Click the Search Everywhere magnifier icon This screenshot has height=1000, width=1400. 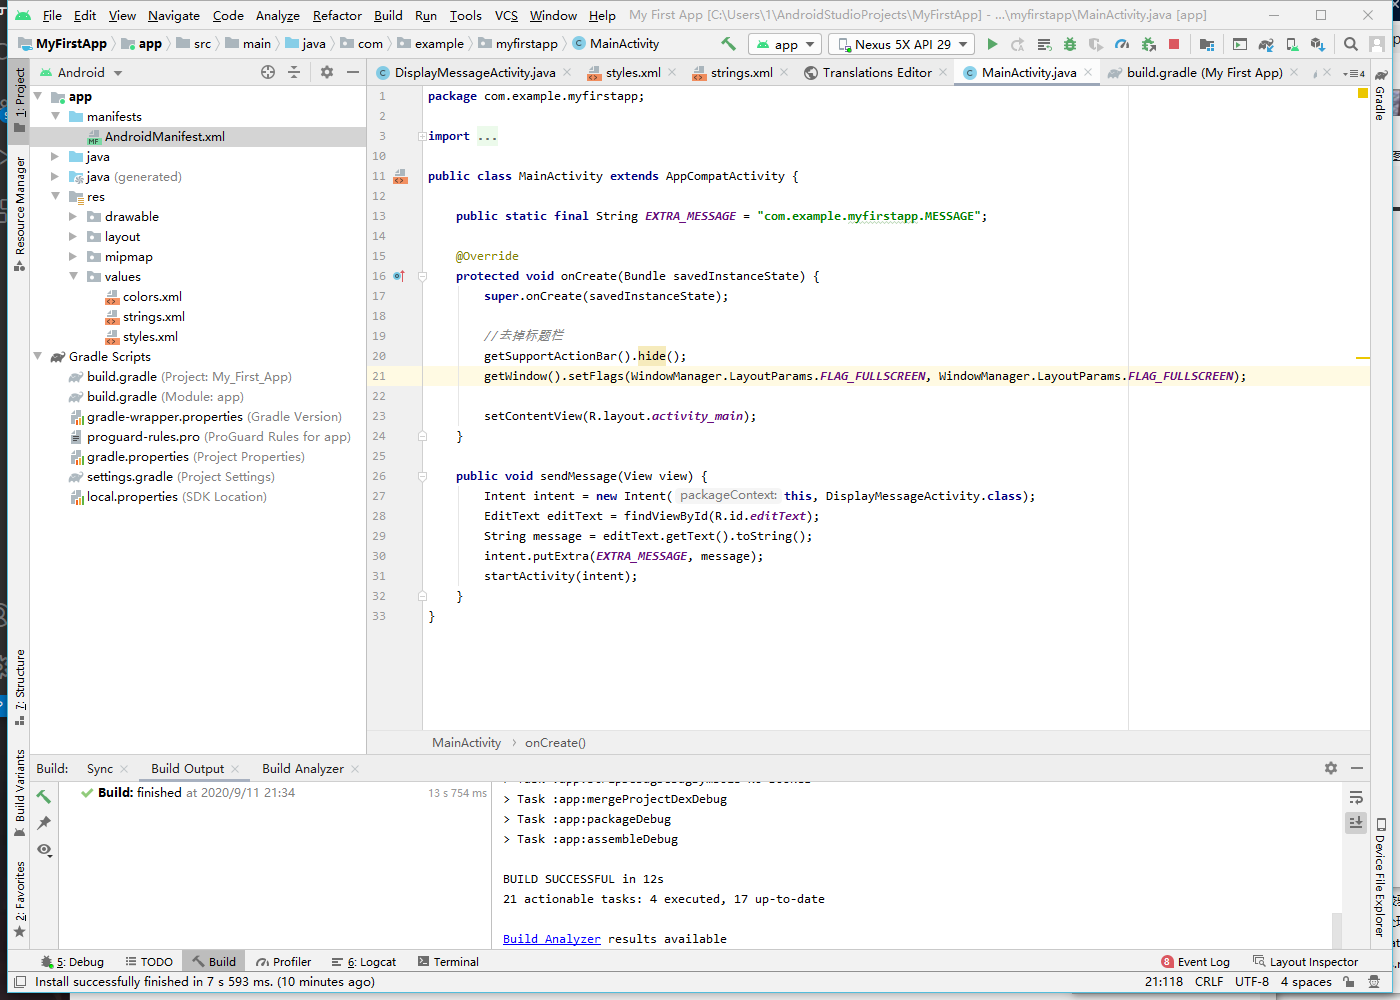(1351, 44)
